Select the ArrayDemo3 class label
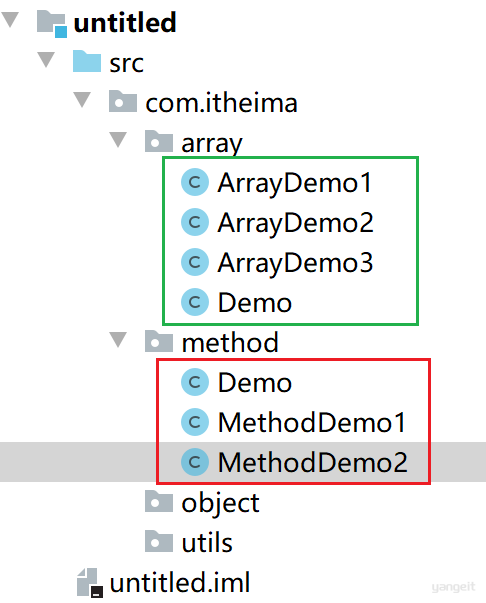486x603 pixels. point(295,263)
